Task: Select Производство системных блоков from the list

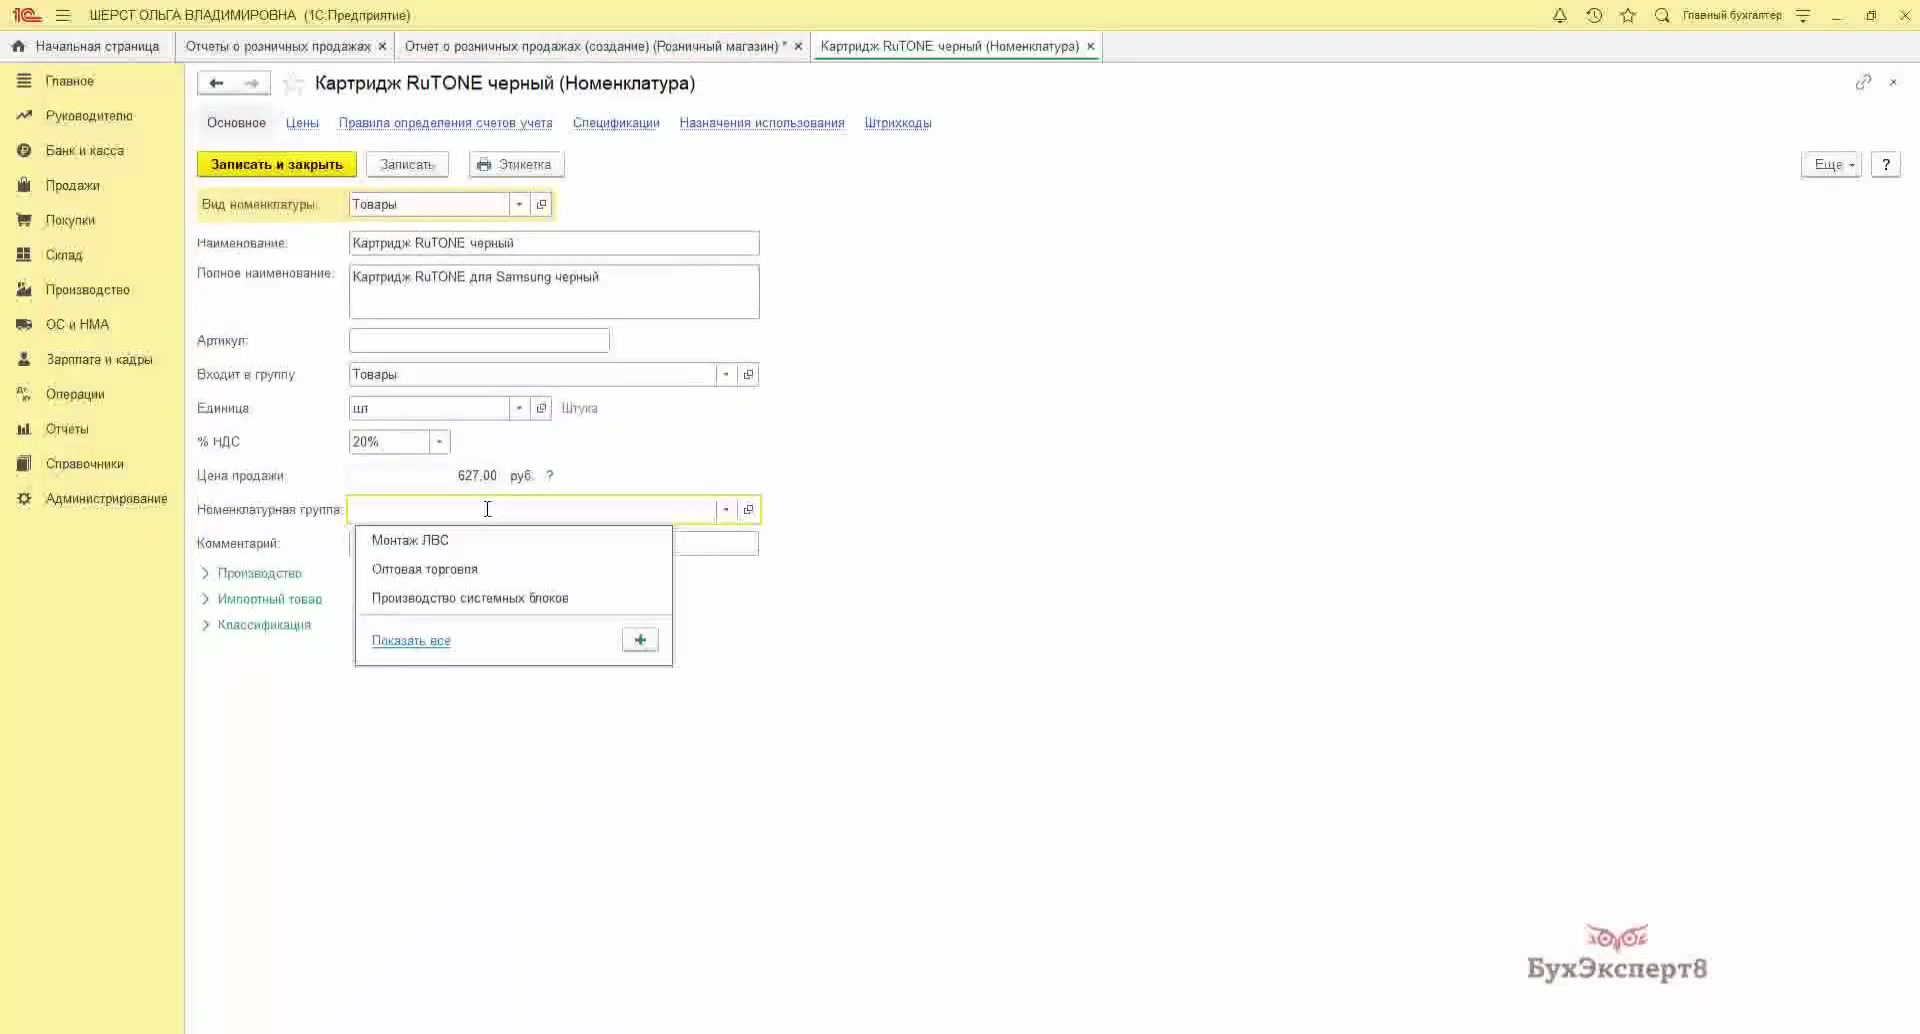Action: click(513, 598)
